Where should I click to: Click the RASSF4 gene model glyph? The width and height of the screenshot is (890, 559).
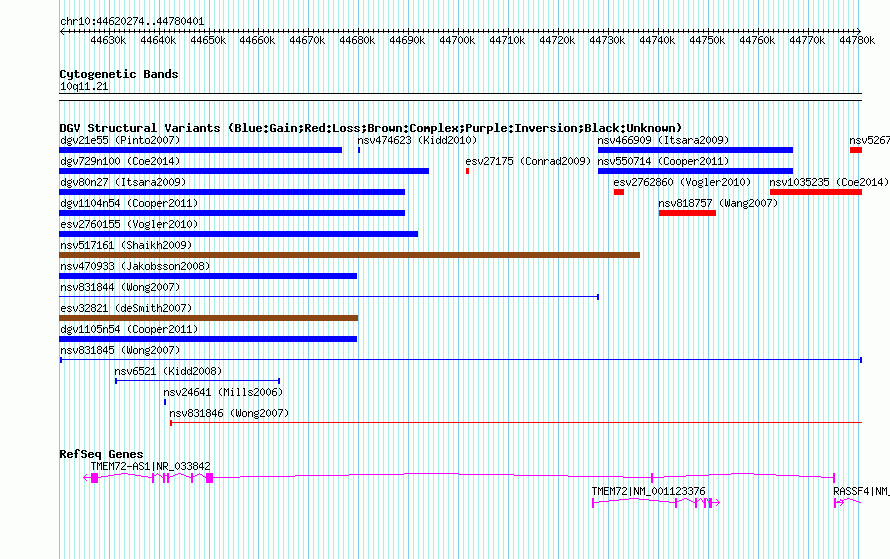[x=847, y=502]
